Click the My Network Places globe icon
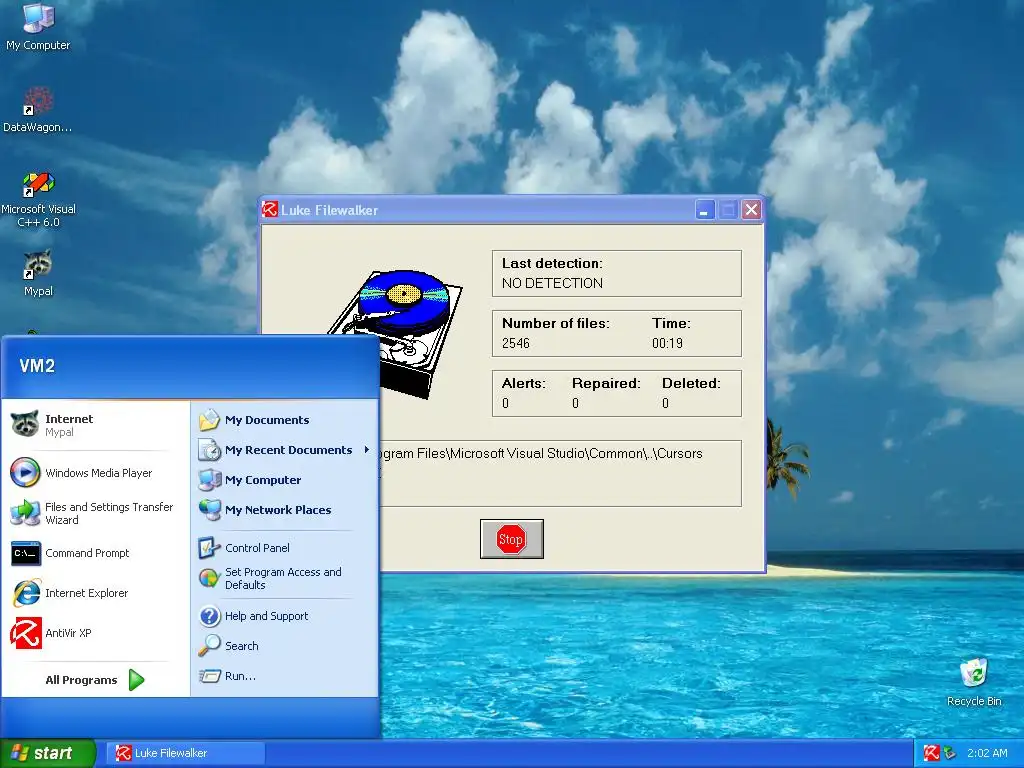This screenshot has height=768, width=1024. point(210,509)
